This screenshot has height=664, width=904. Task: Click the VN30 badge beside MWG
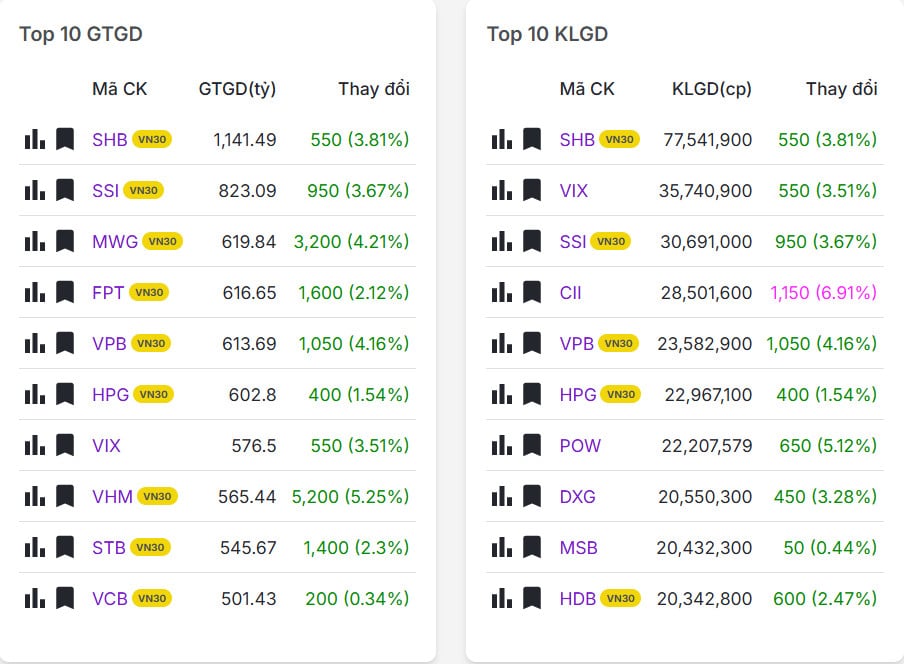162,241
